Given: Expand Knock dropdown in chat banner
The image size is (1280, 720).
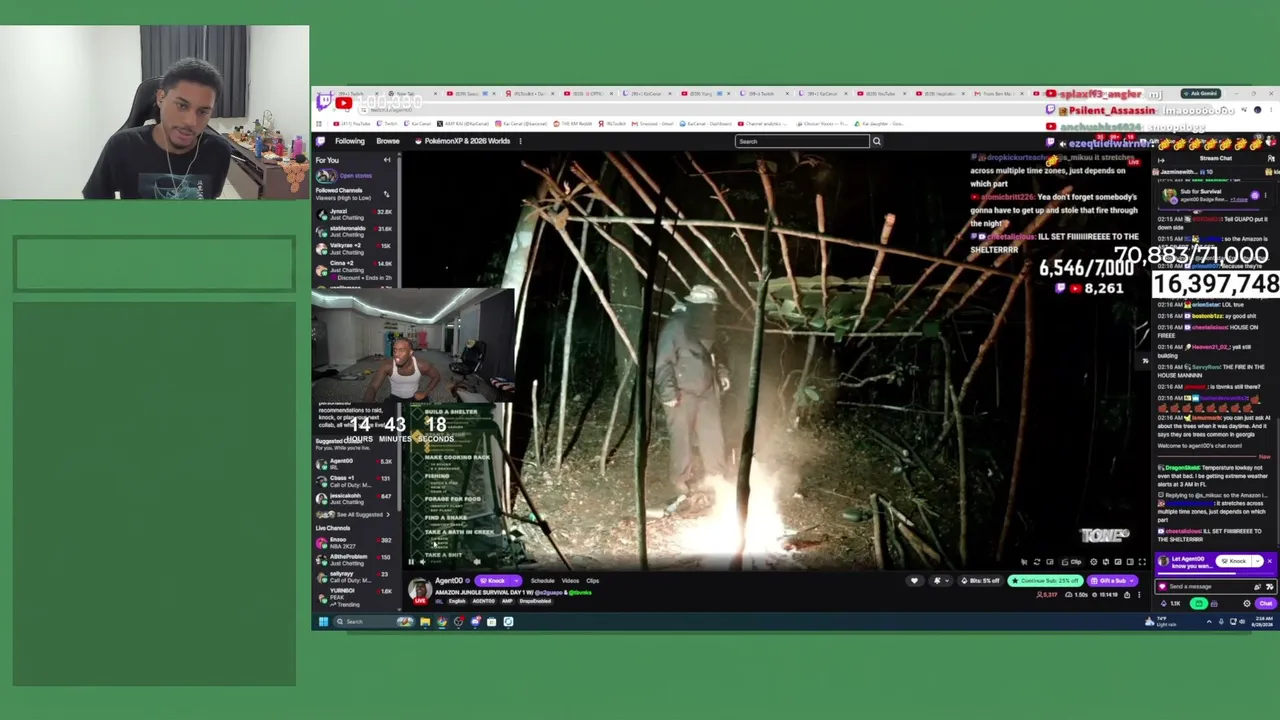Looking at the screenshot, I should 1257,561.
